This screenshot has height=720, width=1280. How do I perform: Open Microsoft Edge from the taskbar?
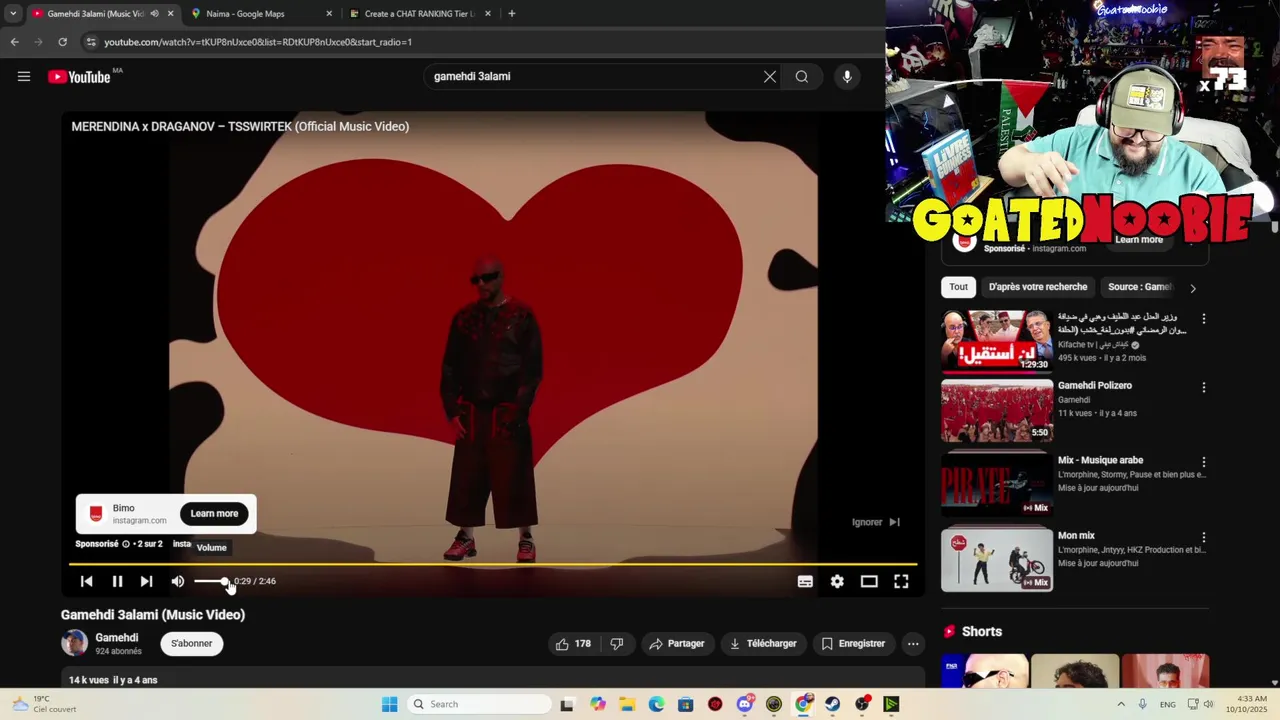tap(656, 704)
